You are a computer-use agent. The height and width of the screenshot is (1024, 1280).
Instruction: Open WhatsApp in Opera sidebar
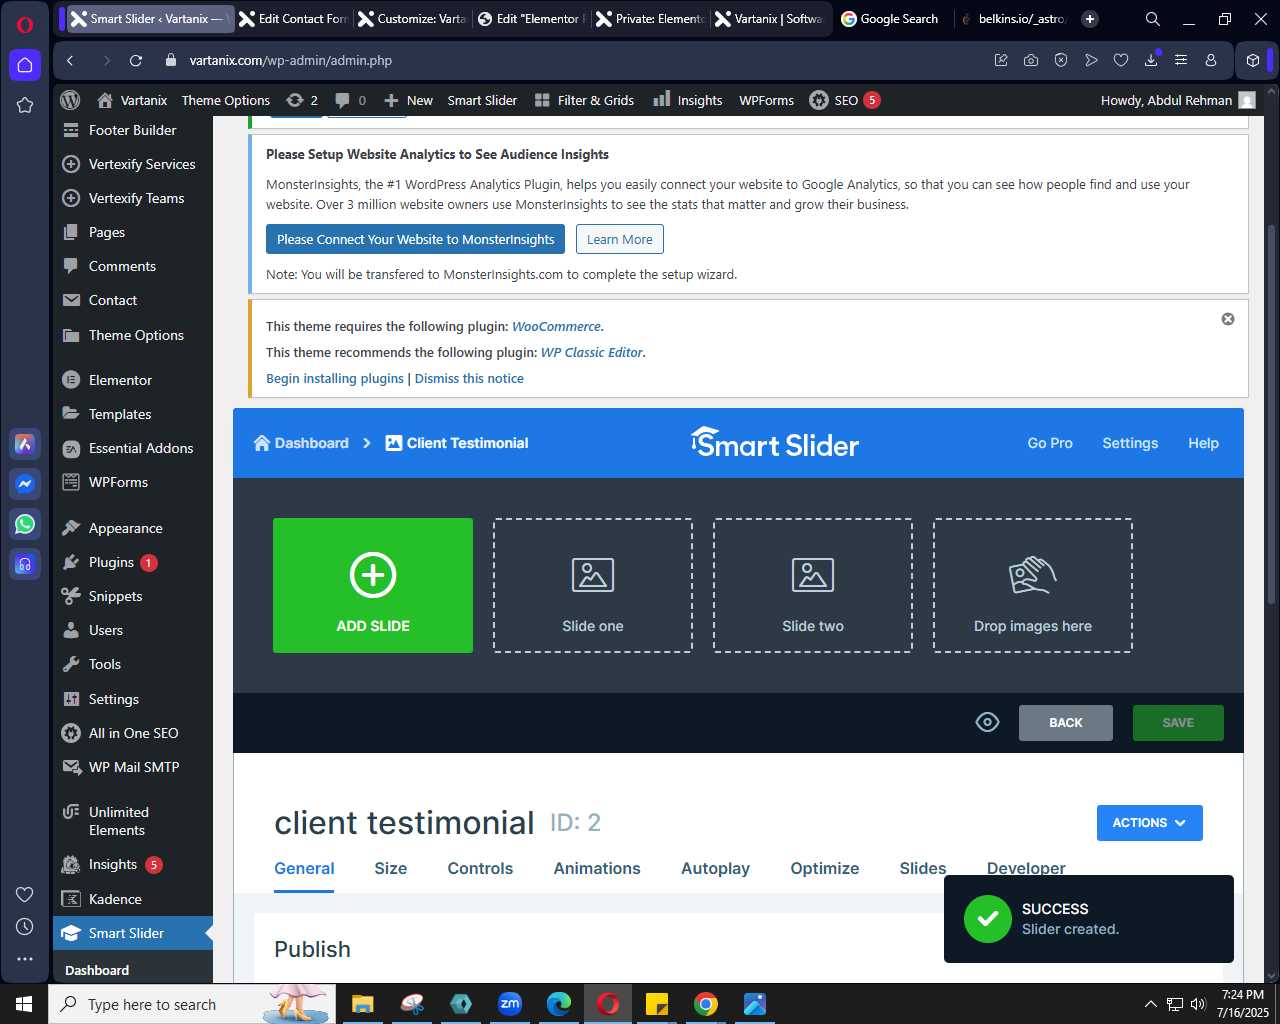click(25, 523)
